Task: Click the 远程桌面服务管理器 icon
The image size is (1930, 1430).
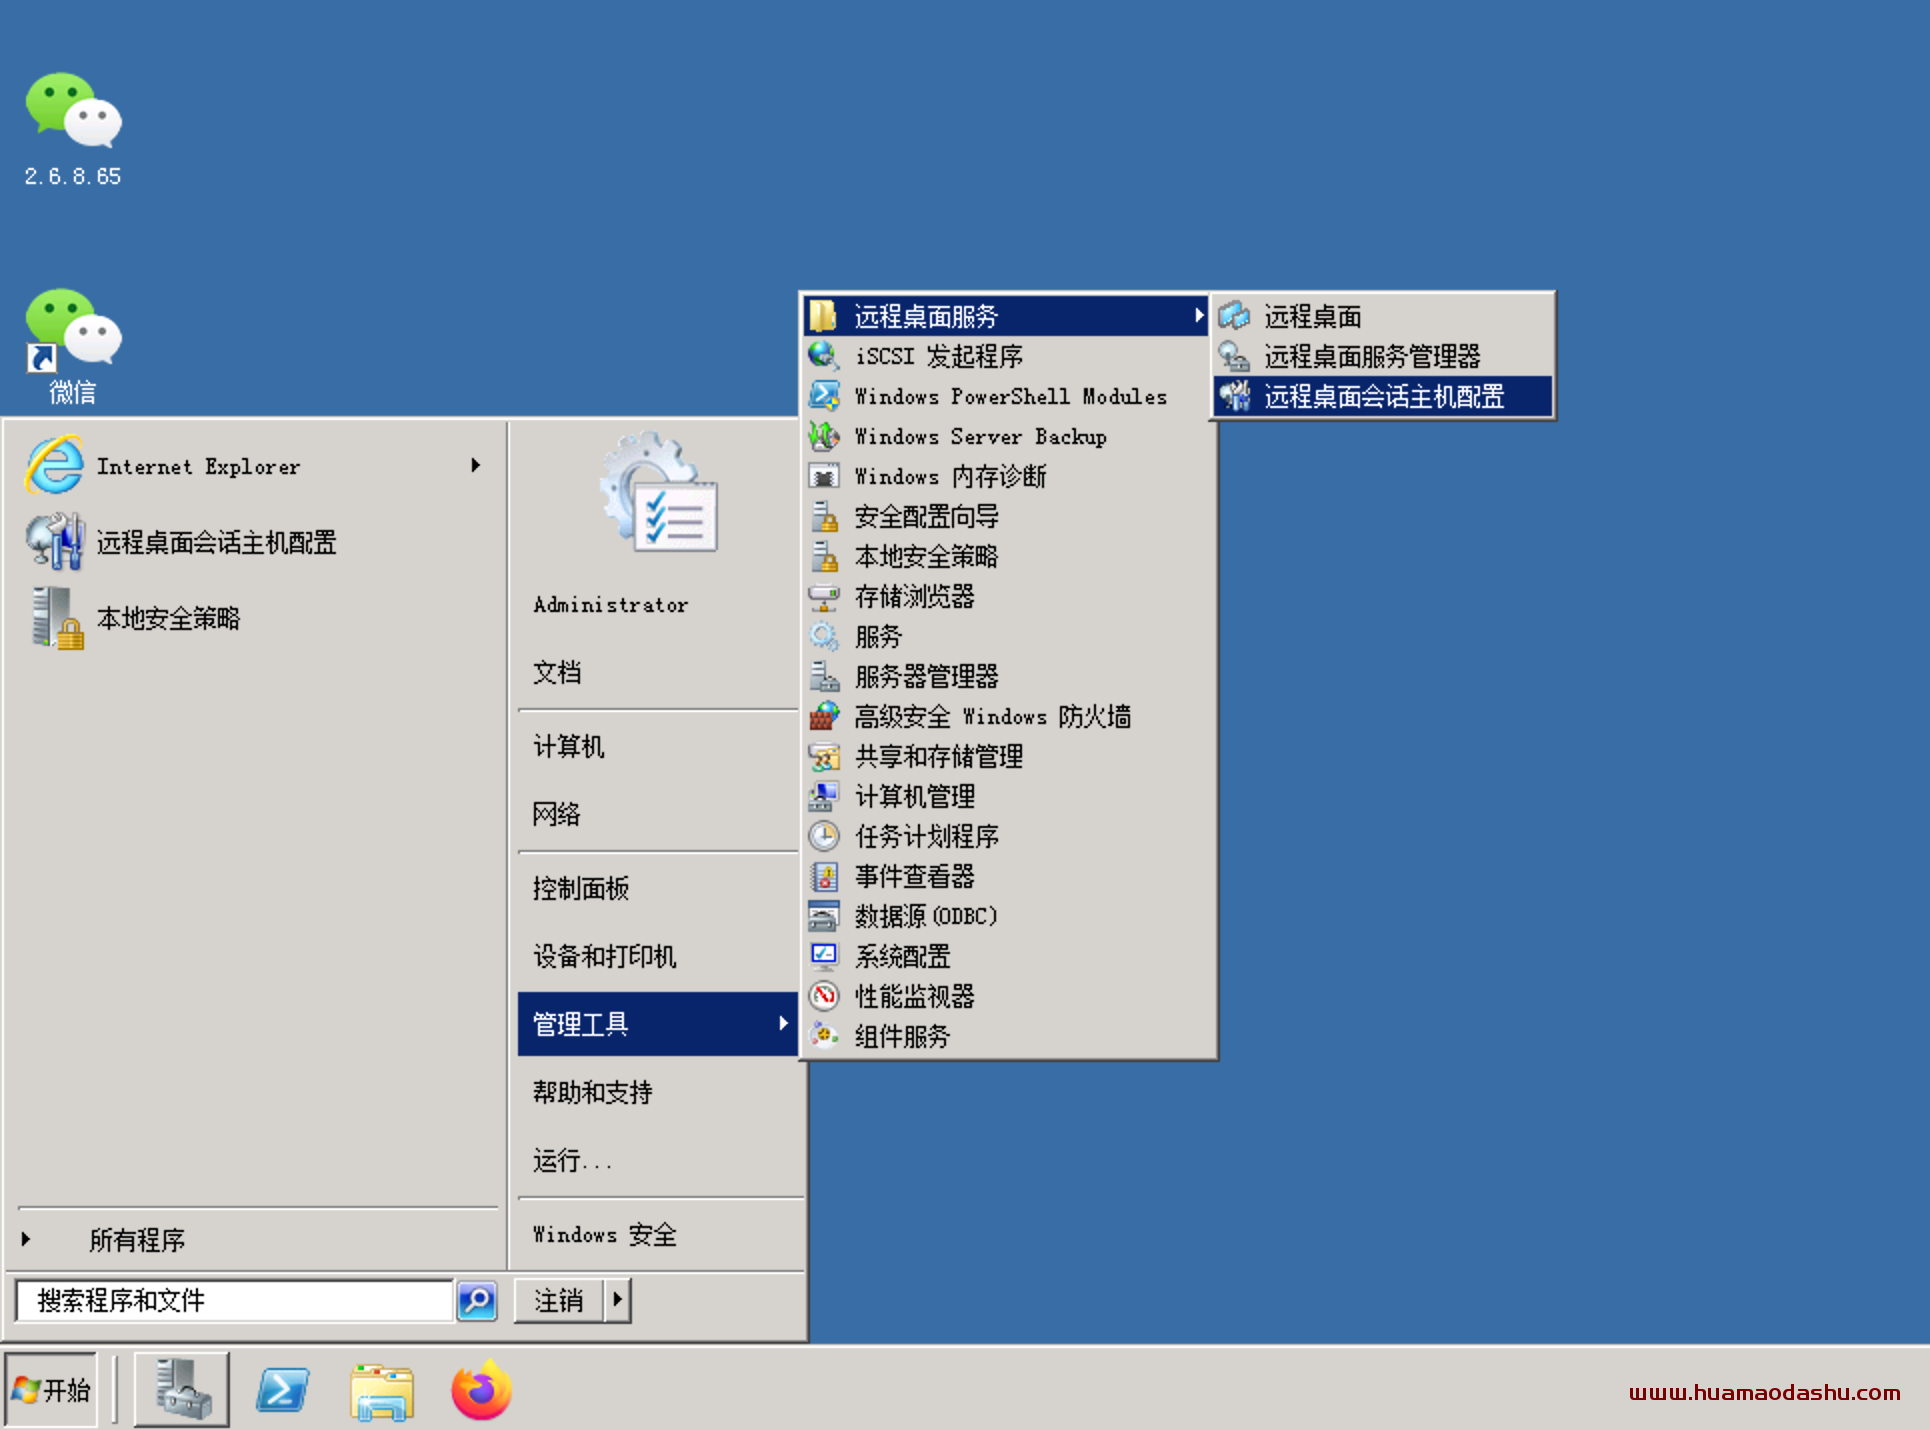Action: click(x=1234, y=356)
